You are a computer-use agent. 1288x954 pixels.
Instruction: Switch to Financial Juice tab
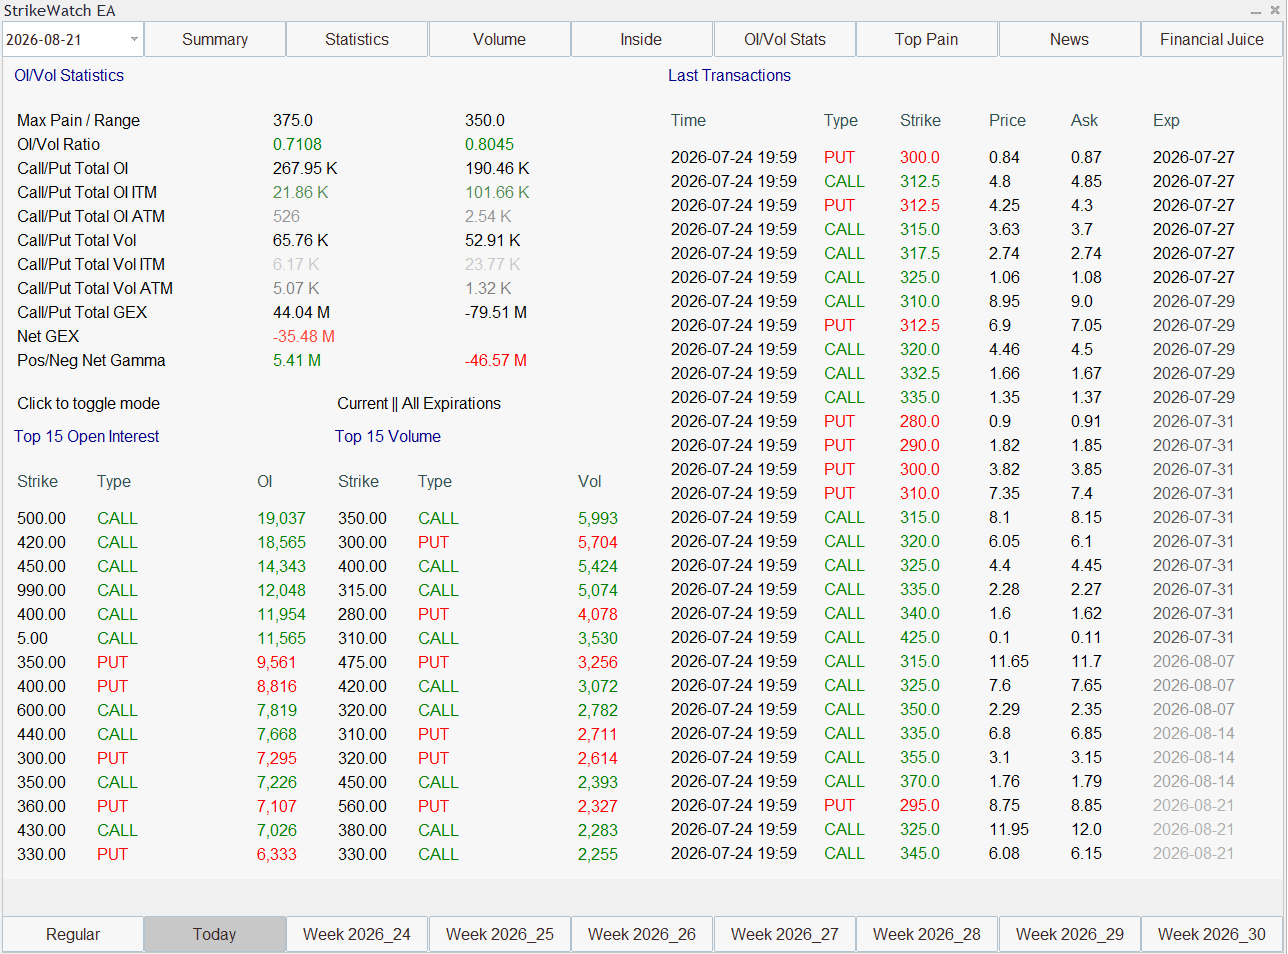click(1212, 40)
